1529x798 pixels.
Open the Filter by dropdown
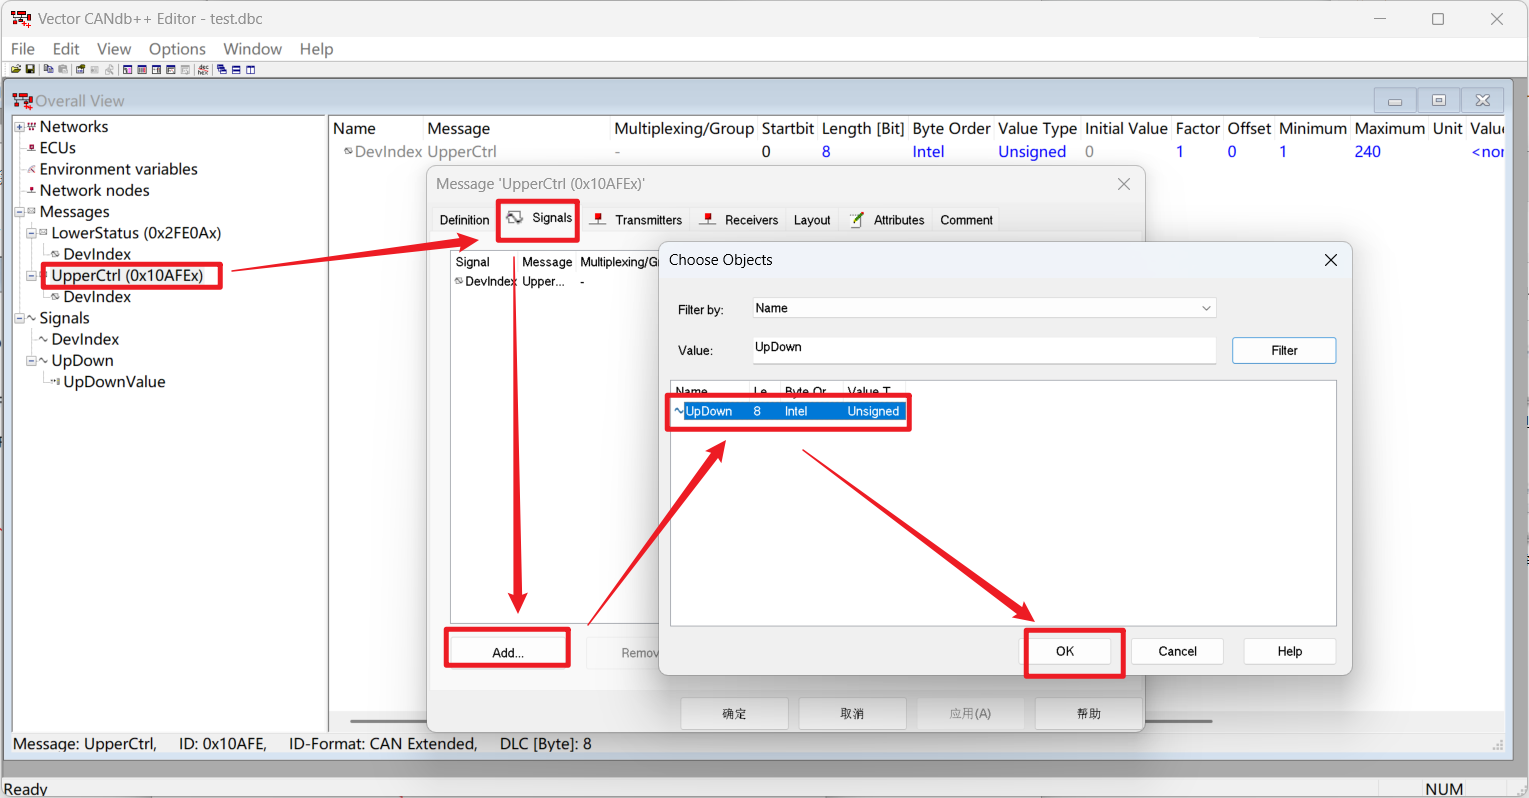click(x=1206, y=308)
